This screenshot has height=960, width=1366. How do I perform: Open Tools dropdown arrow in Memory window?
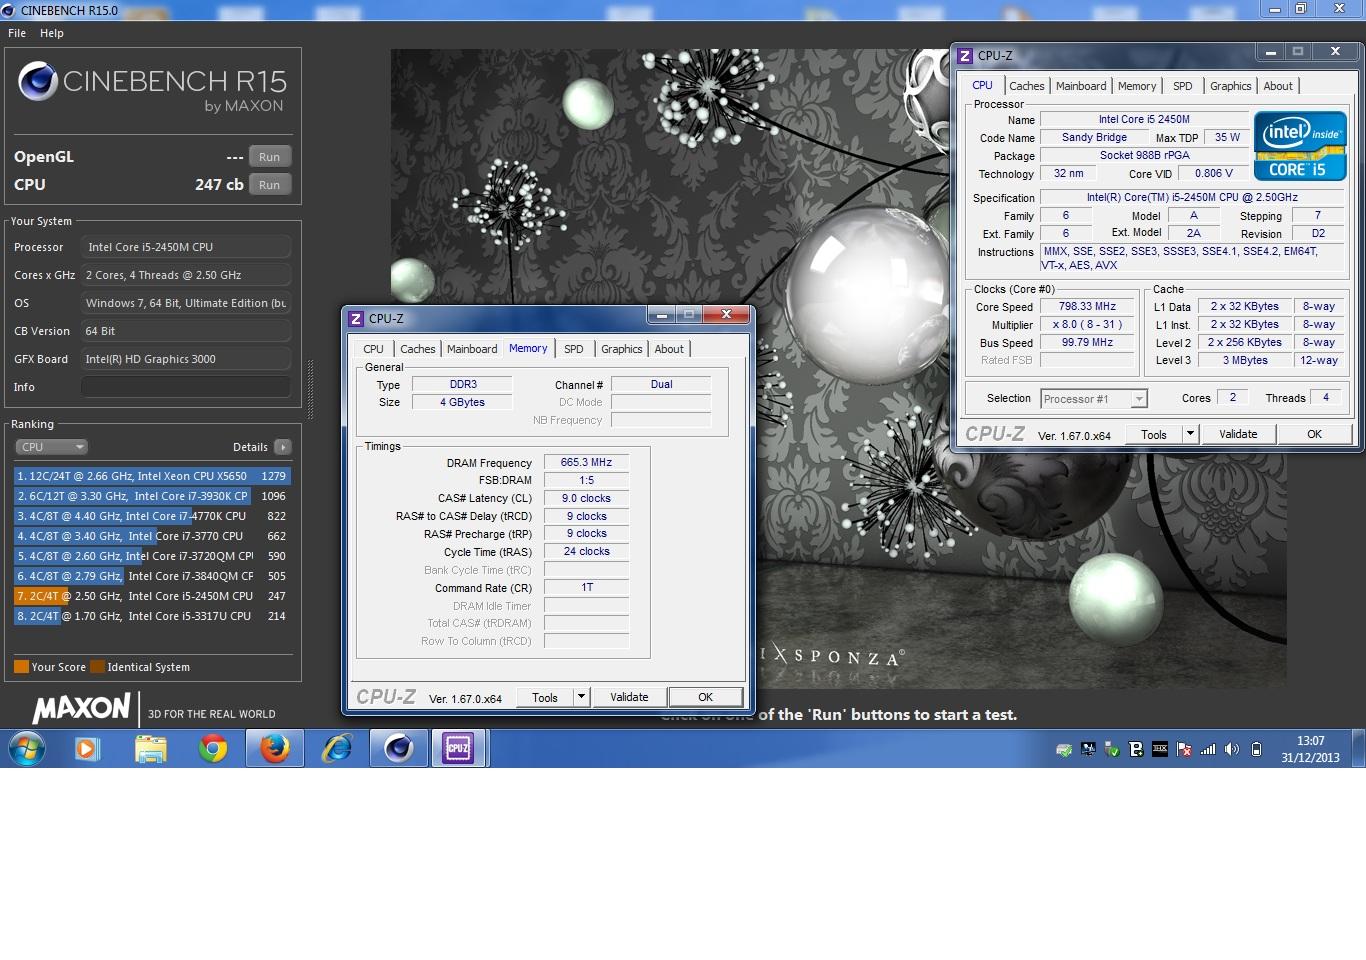click(x=581, y=697)
